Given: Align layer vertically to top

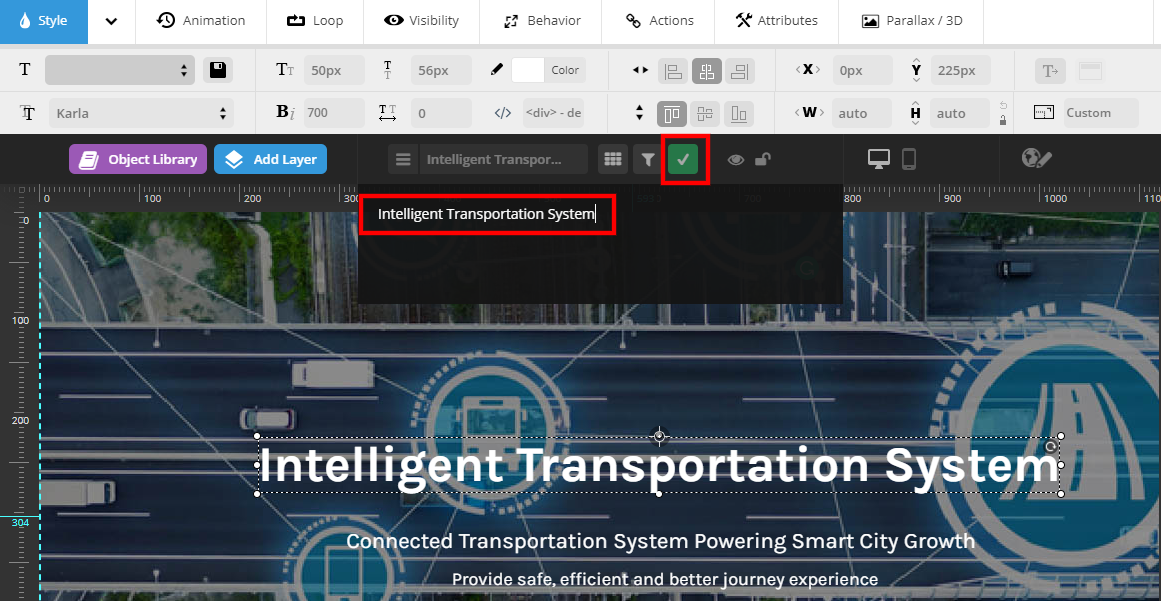Looking at the screenshot, I should tap(672, 114).
